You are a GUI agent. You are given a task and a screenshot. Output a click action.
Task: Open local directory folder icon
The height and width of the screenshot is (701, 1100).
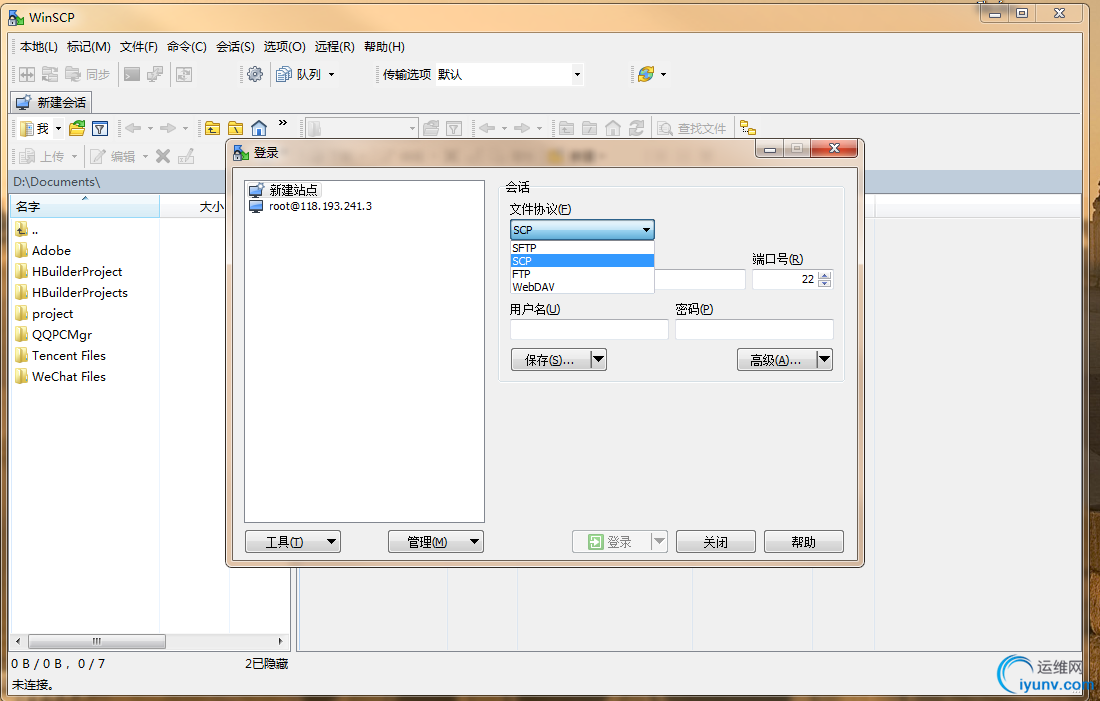point(77,128)
